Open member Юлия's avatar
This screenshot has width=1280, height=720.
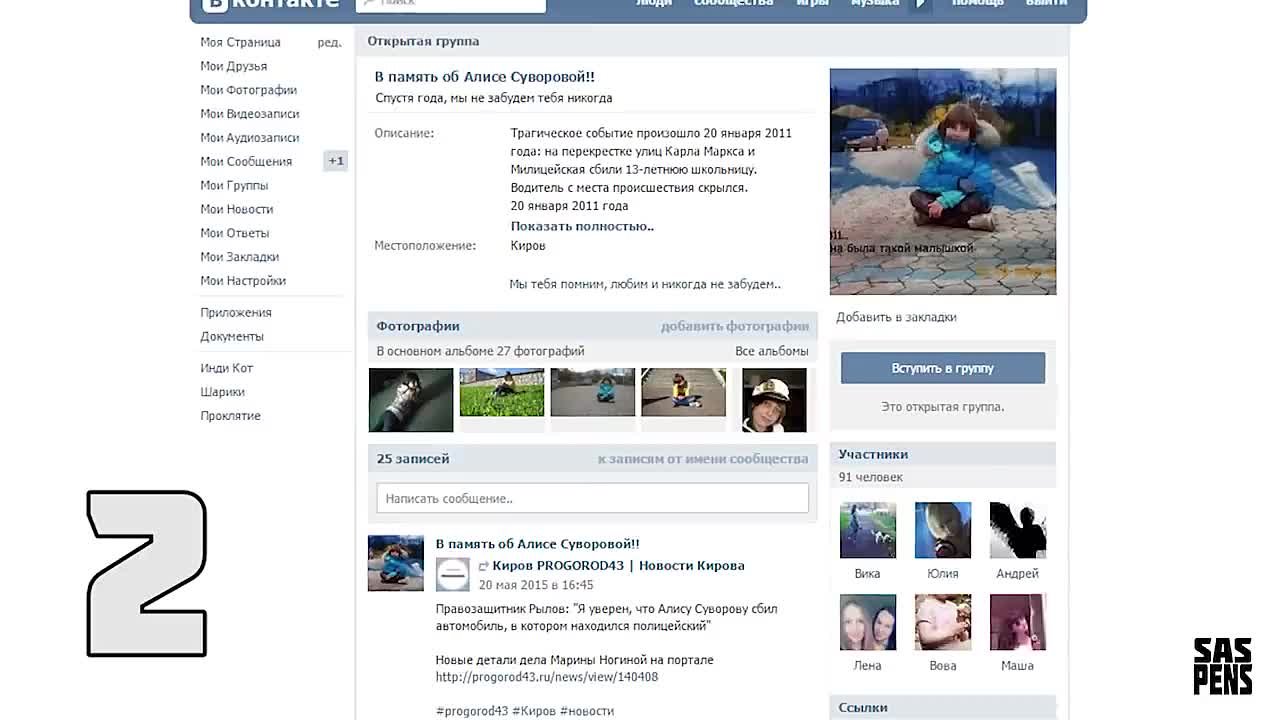click(x=942, y=530)
